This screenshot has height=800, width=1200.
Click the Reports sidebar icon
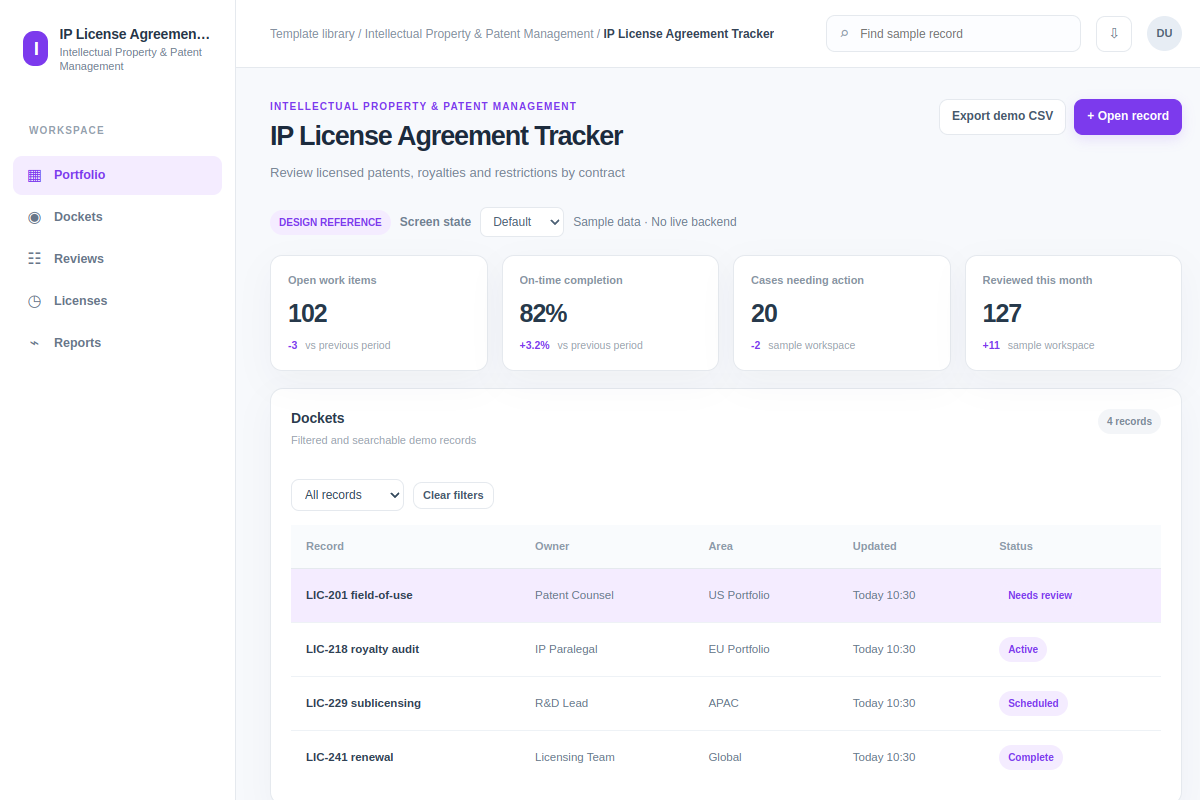coord(35,343)
